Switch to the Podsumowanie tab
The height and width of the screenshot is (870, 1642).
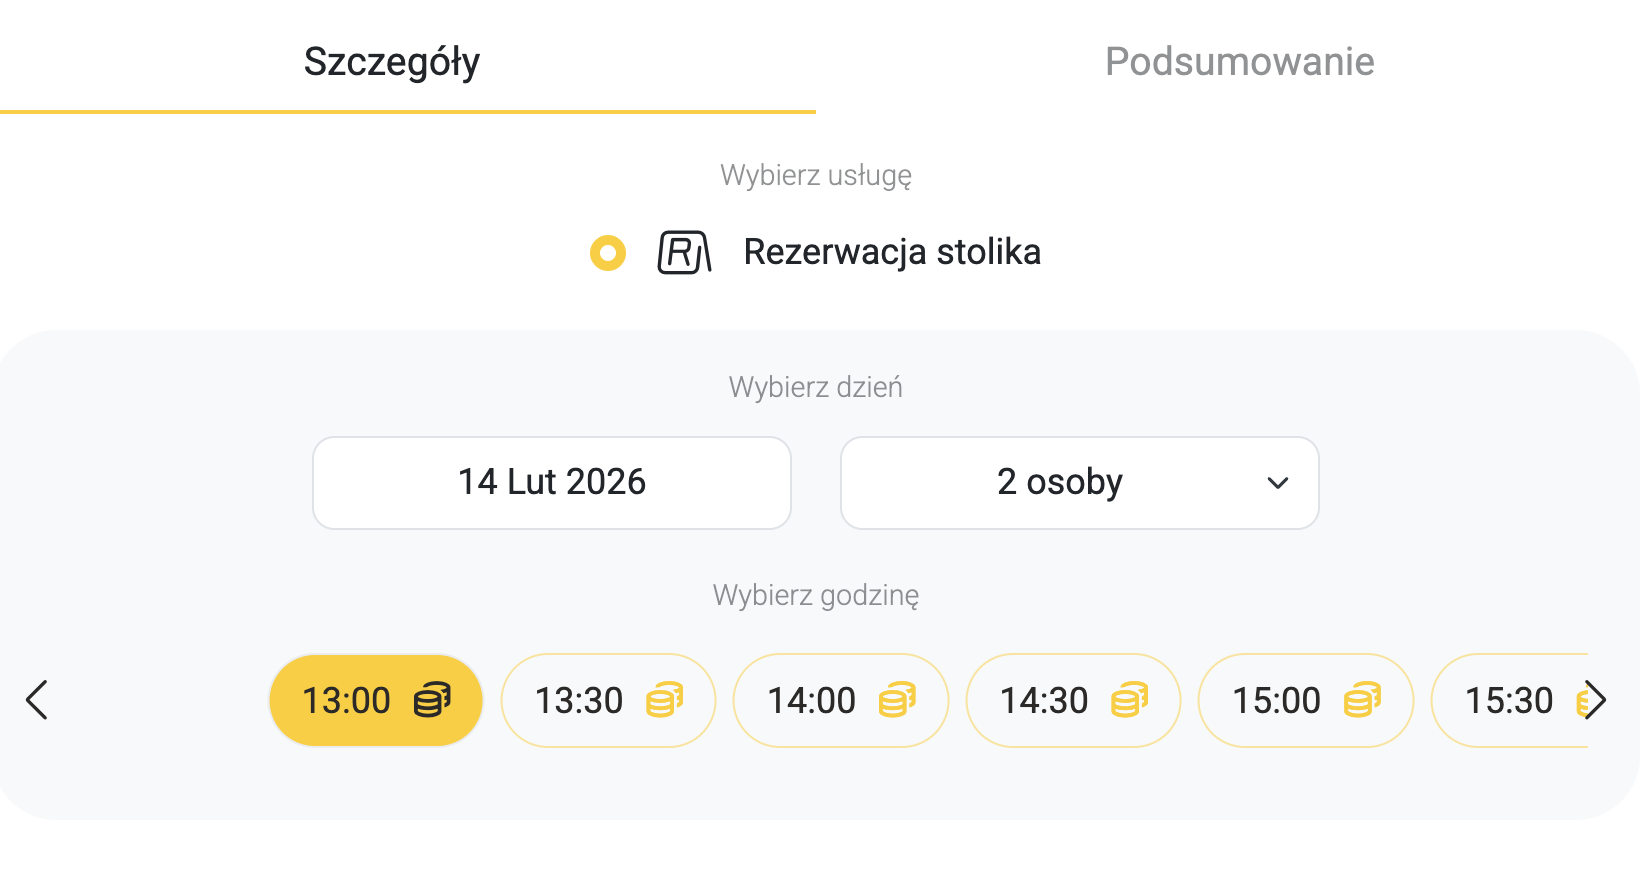tap(1239, 62)
